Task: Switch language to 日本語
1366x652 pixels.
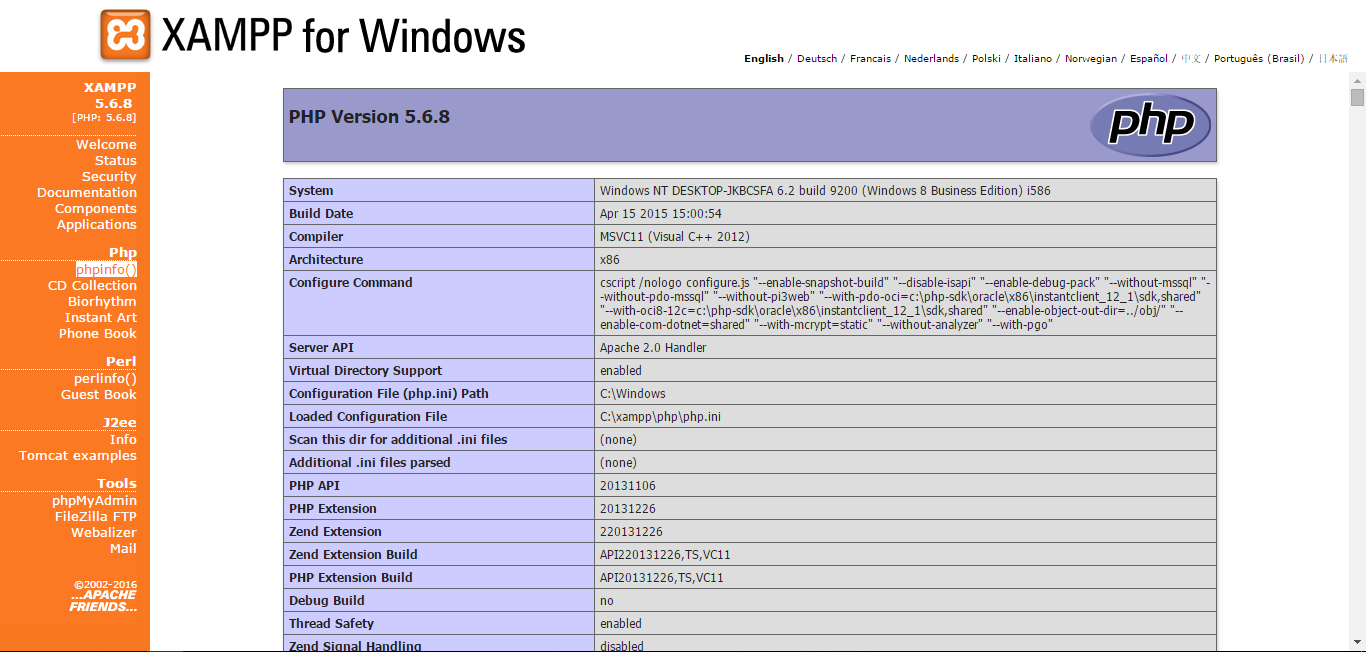Action: click(x=1333, y=59)
